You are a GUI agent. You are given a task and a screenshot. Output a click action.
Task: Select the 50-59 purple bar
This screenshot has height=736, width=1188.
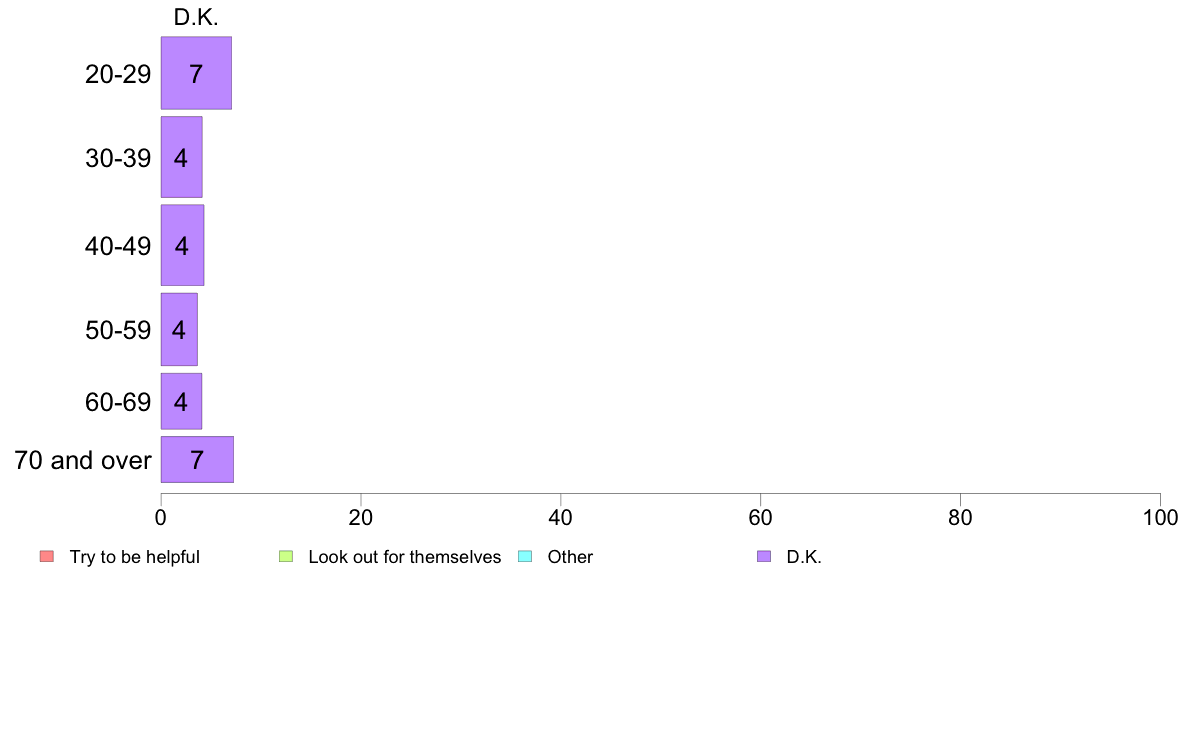click(179, 329)
